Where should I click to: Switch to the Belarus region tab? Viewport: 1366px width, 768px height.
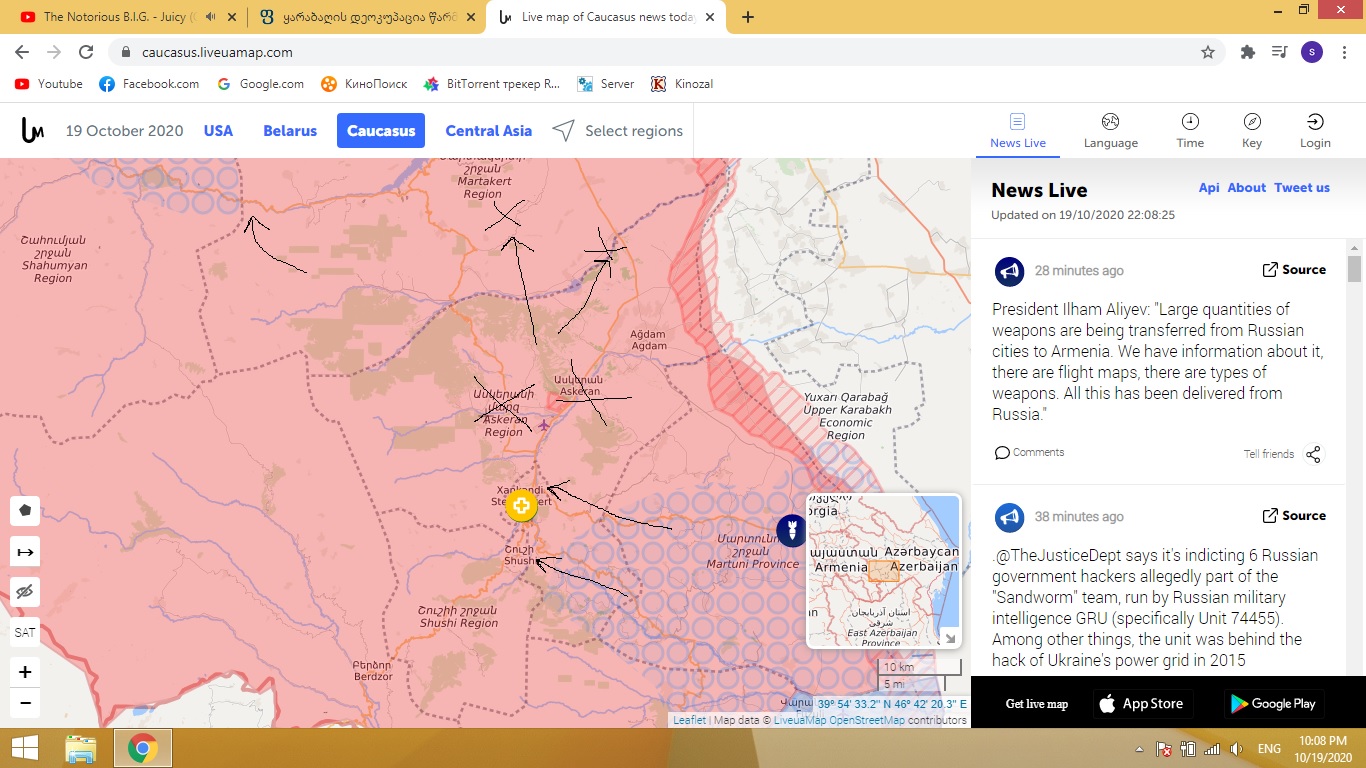coord(290,131)
